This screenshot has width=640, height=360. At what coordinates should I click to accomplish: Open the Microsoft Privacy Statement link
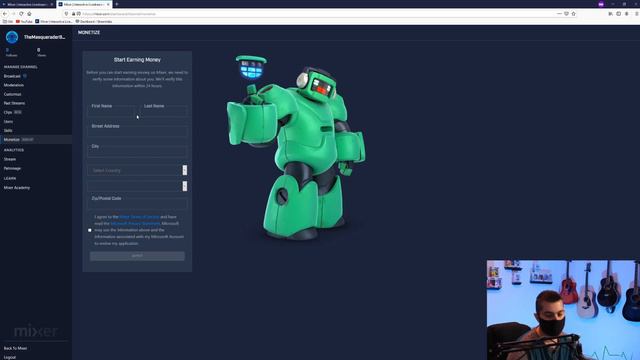(135, 223)
